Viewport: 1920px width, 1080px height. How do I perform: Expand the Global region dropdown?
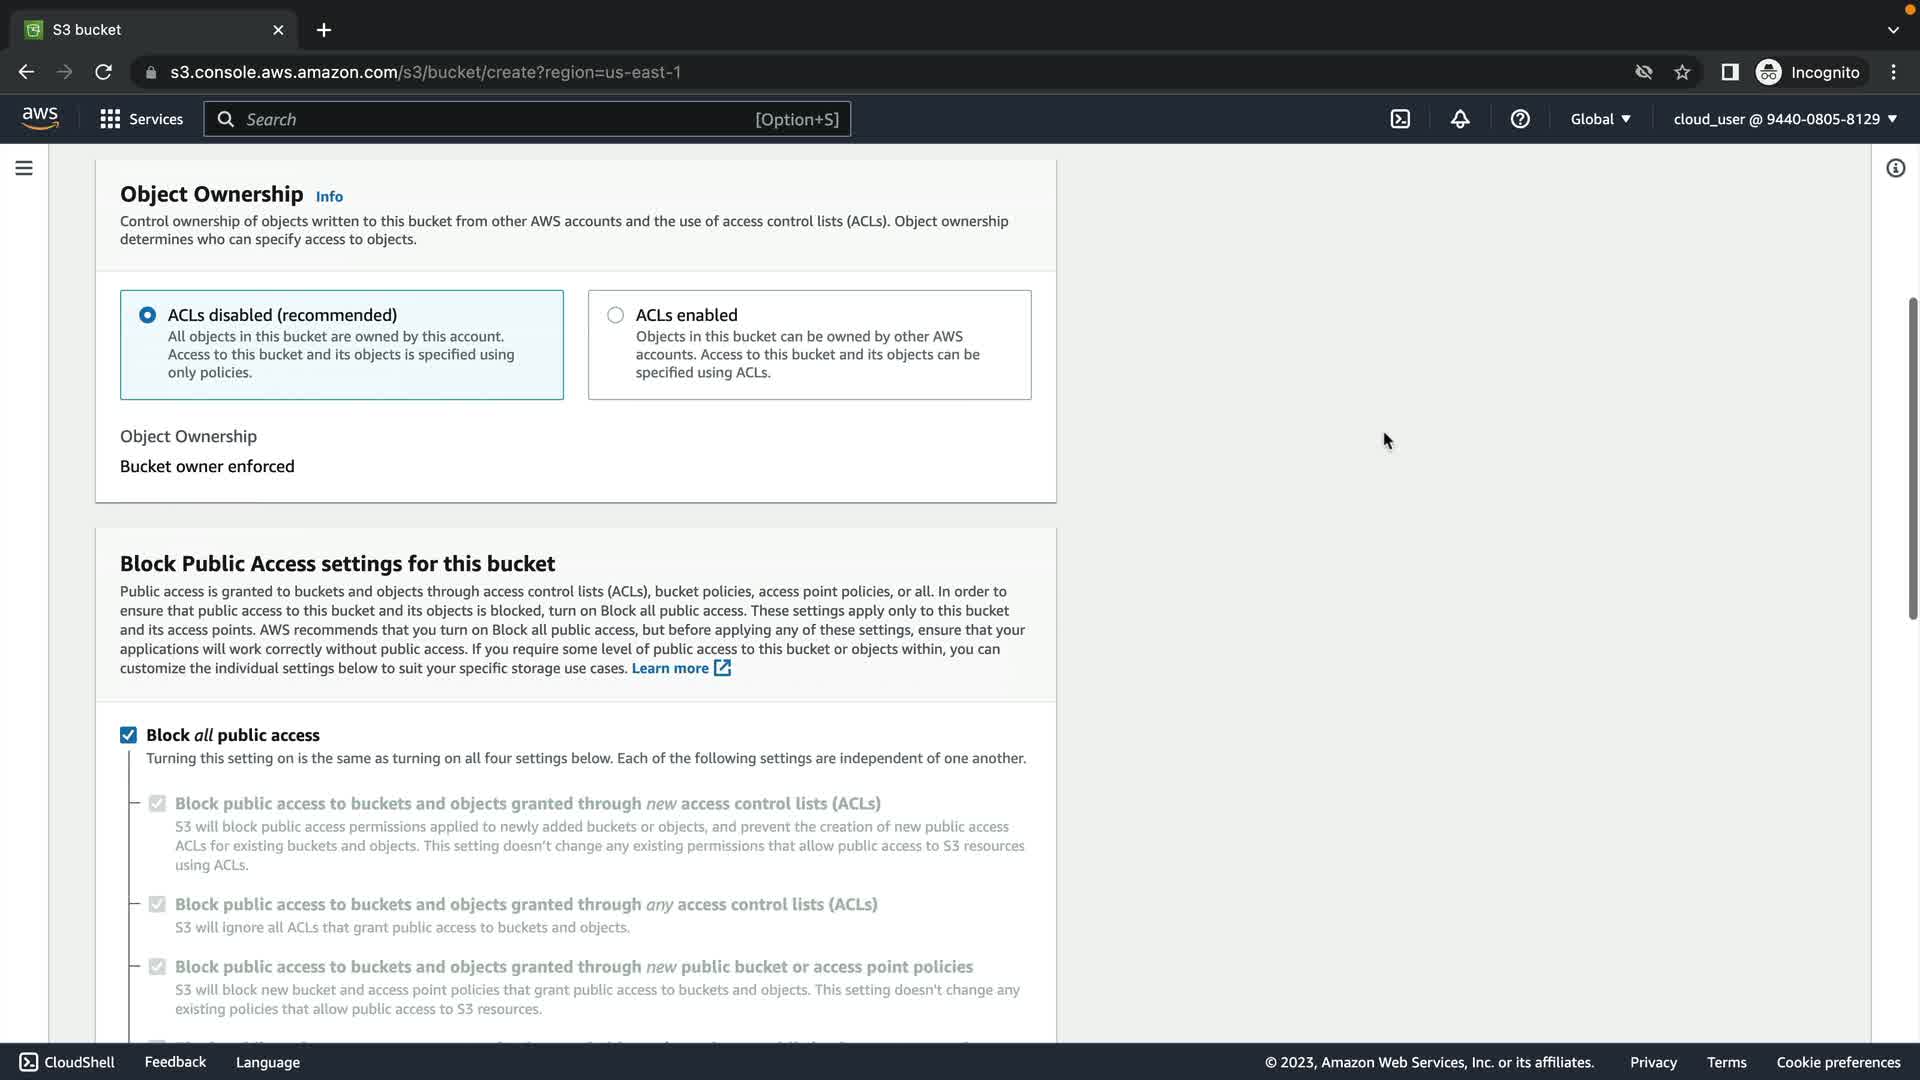point(1600,119)
